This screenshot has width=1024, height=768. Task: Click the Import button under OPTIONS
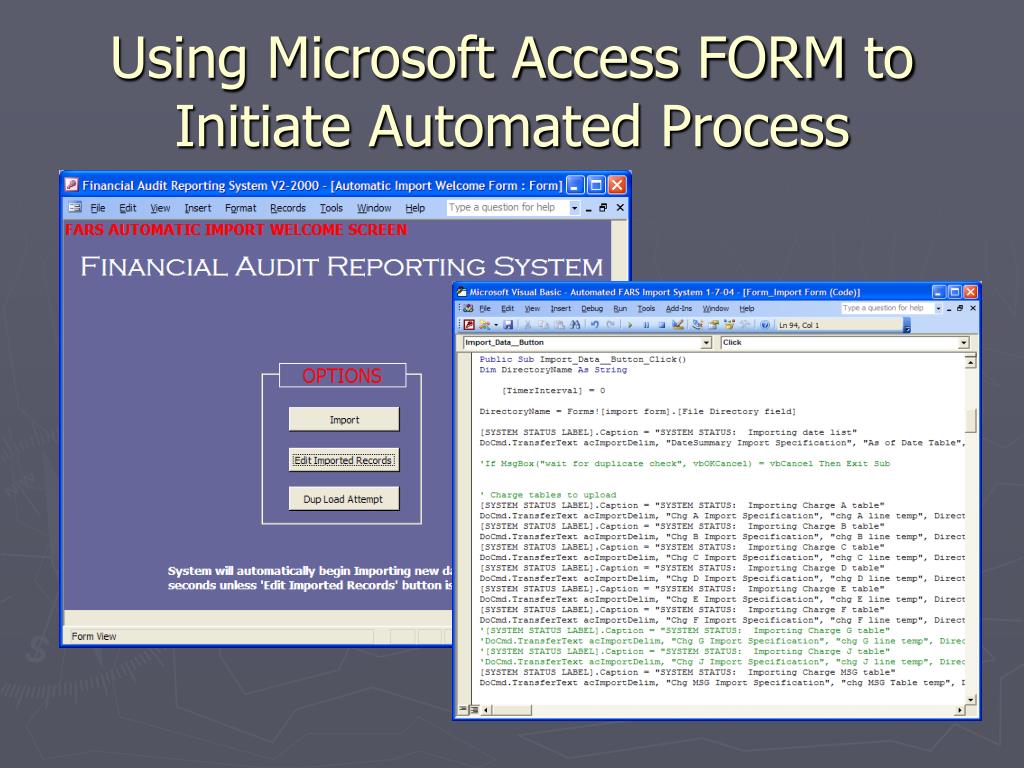tap(344, 419)
